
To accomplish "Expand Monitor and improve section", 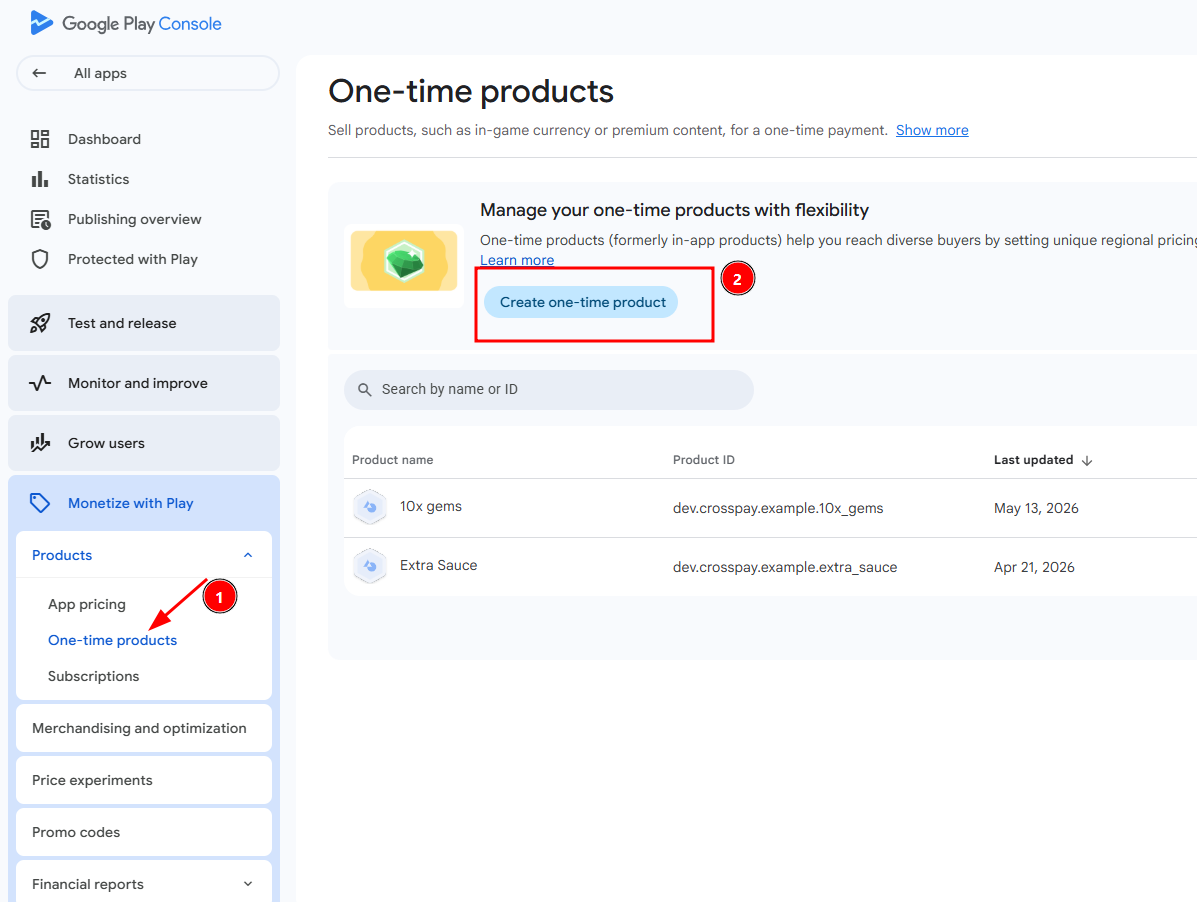I will (144, 383).
